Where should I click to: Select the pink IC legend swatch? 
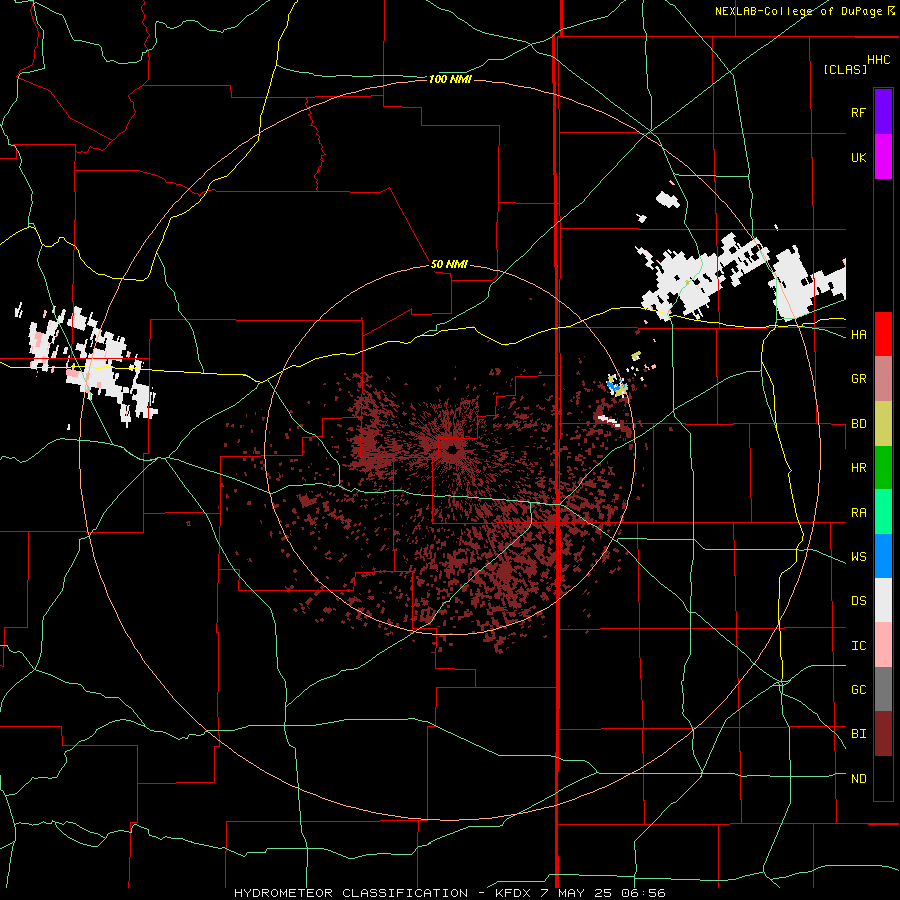pos(883,645)
